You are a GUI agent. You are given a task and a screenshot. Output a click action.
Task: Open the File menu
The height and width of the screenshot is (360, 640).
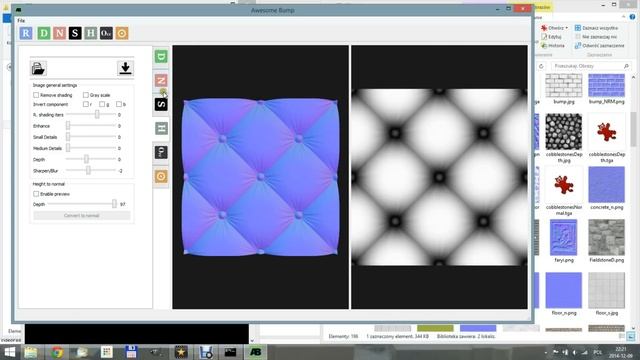[21, 20]
